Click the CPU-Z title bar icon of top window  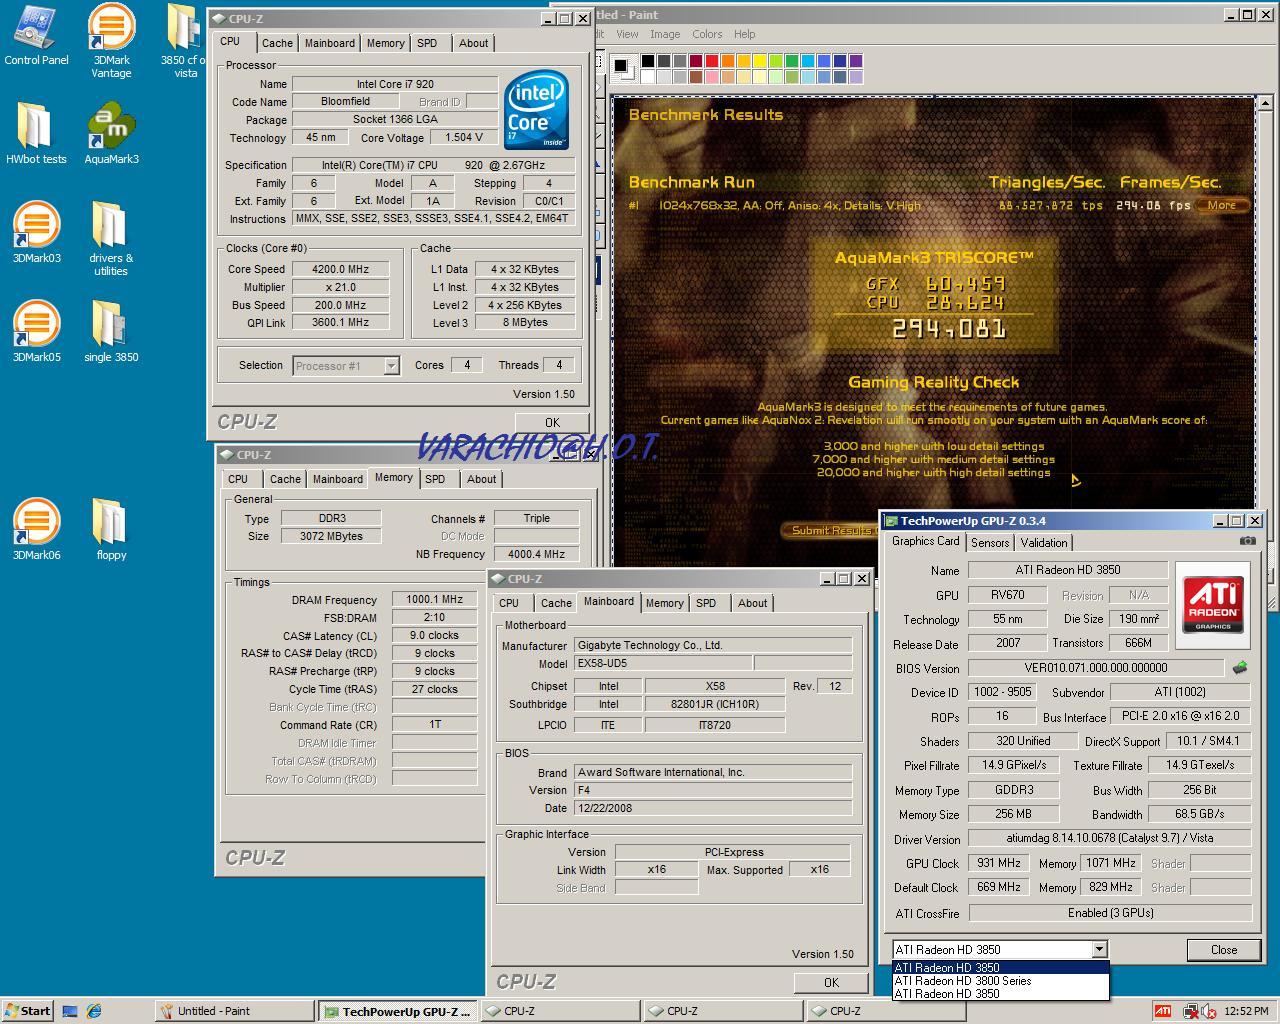(218, 18)
